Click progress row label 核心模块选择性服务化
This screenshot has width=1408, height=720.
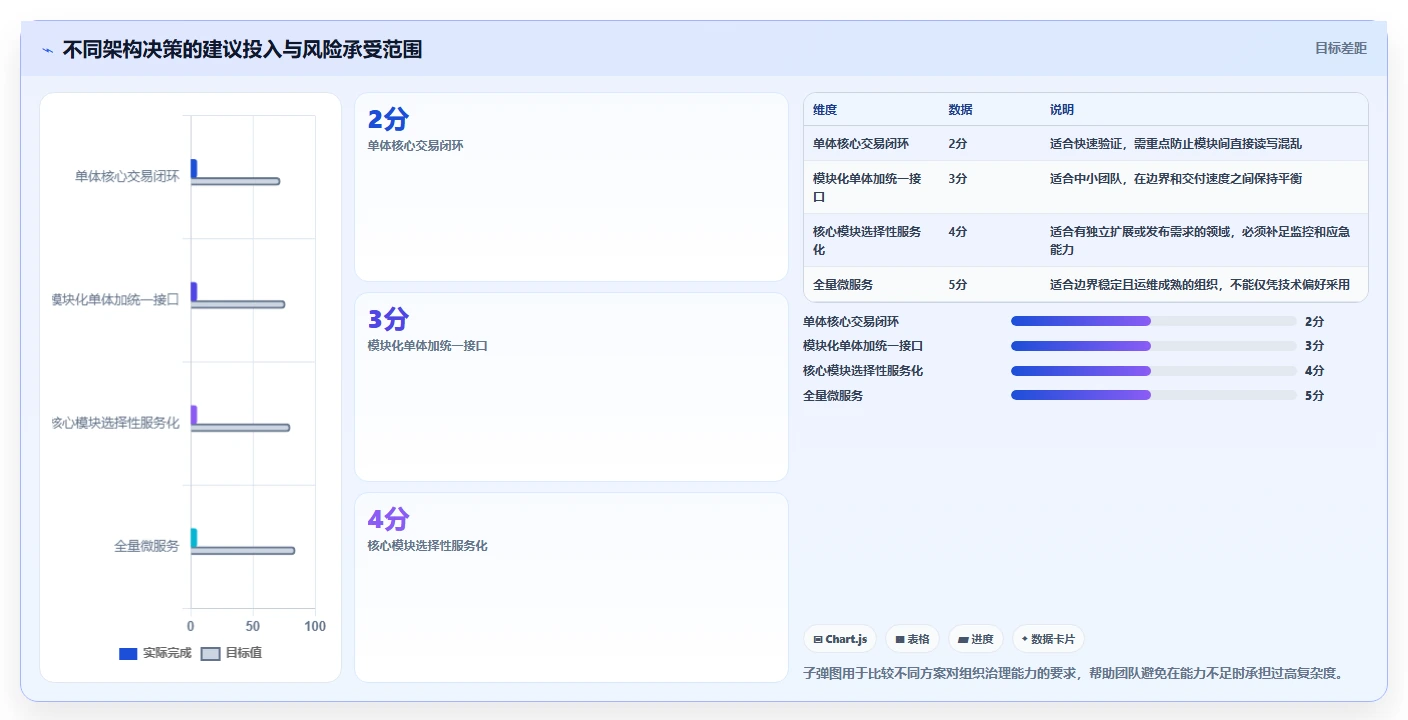[863, 371]
